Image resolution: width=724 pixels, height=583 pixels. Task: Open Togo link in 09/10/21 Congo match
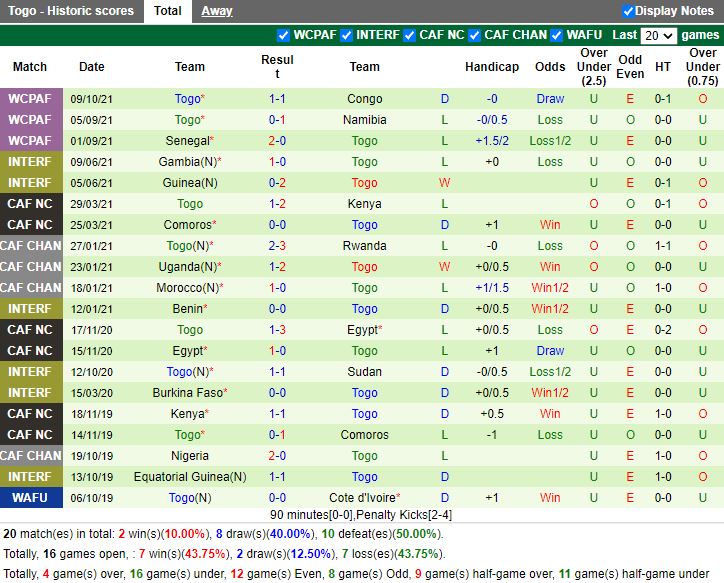[187, 99]
